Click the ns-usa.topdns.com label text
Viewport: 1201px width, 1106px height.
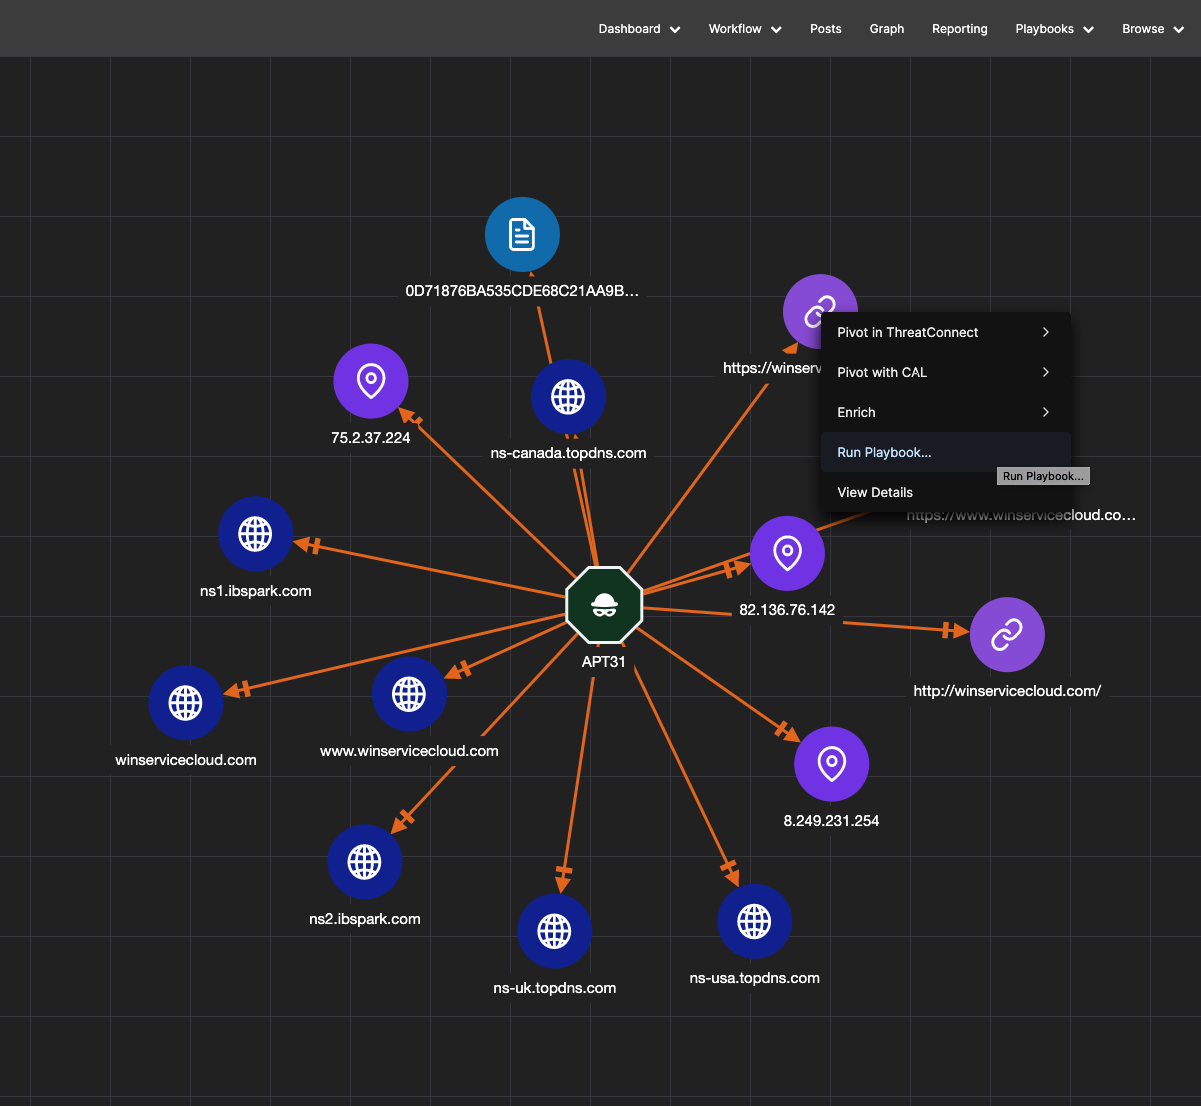pos(754,978)
